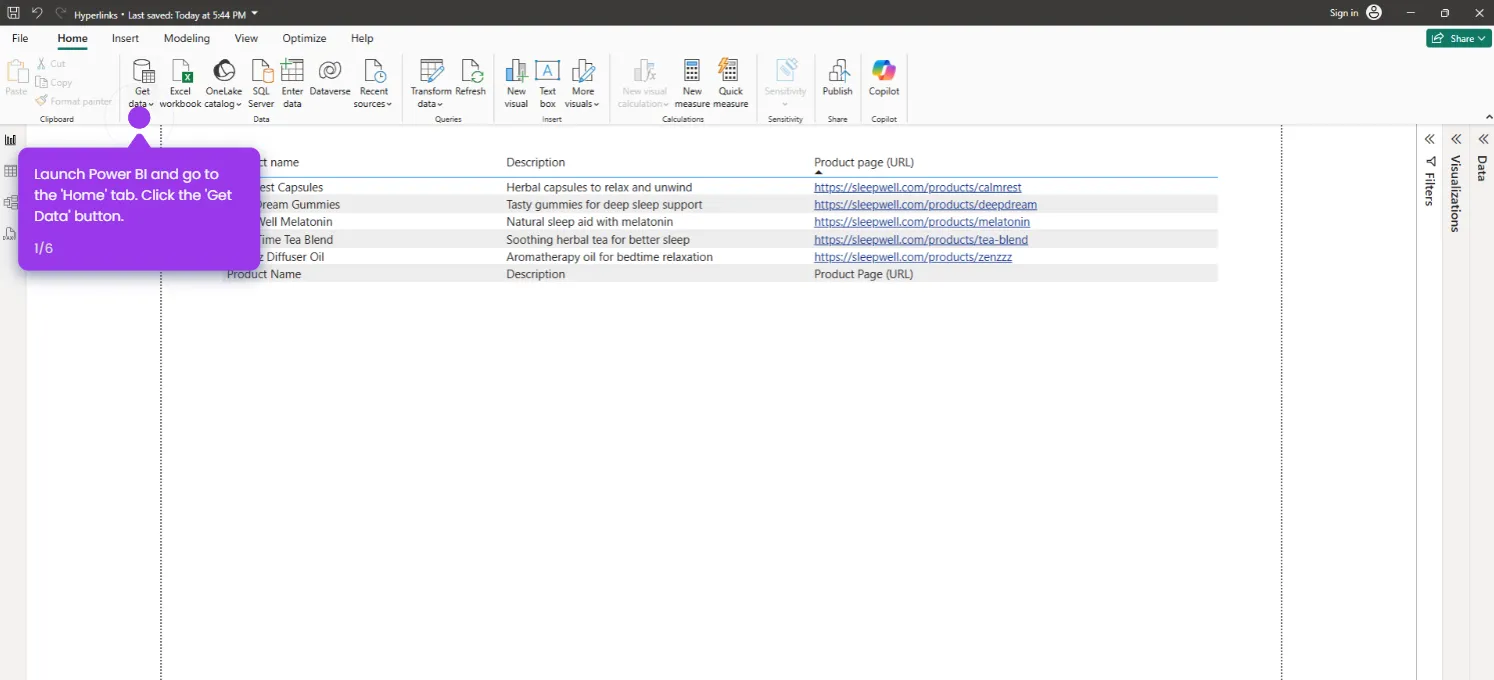
Task: Switch to Report view in left sidebar
Action: (x=11, y=140)
